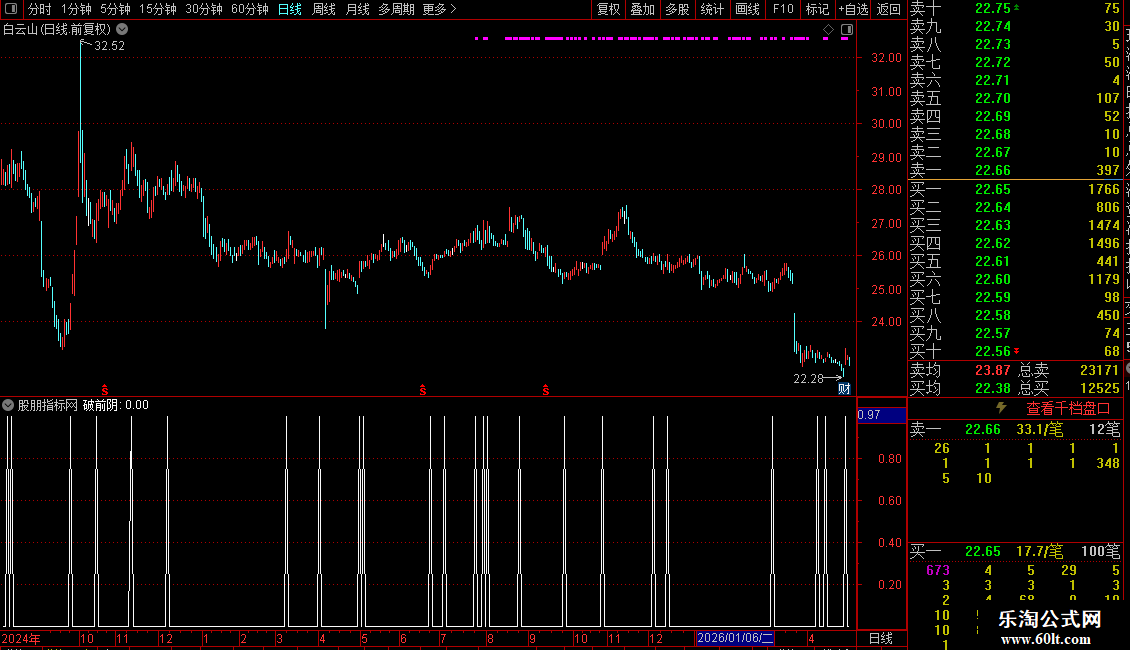Click the 348 order in sell queue

tap(1108, 463)
